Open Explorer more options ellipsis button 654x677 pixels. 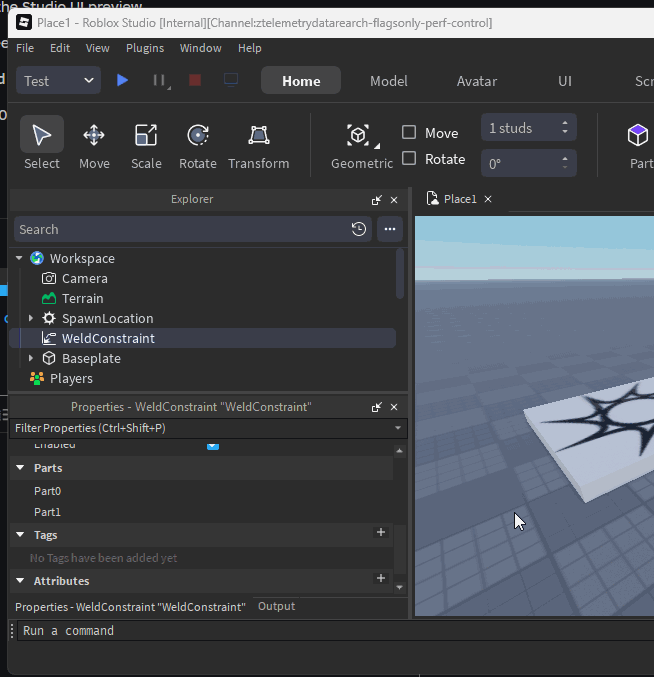click(x=390, y=229)
